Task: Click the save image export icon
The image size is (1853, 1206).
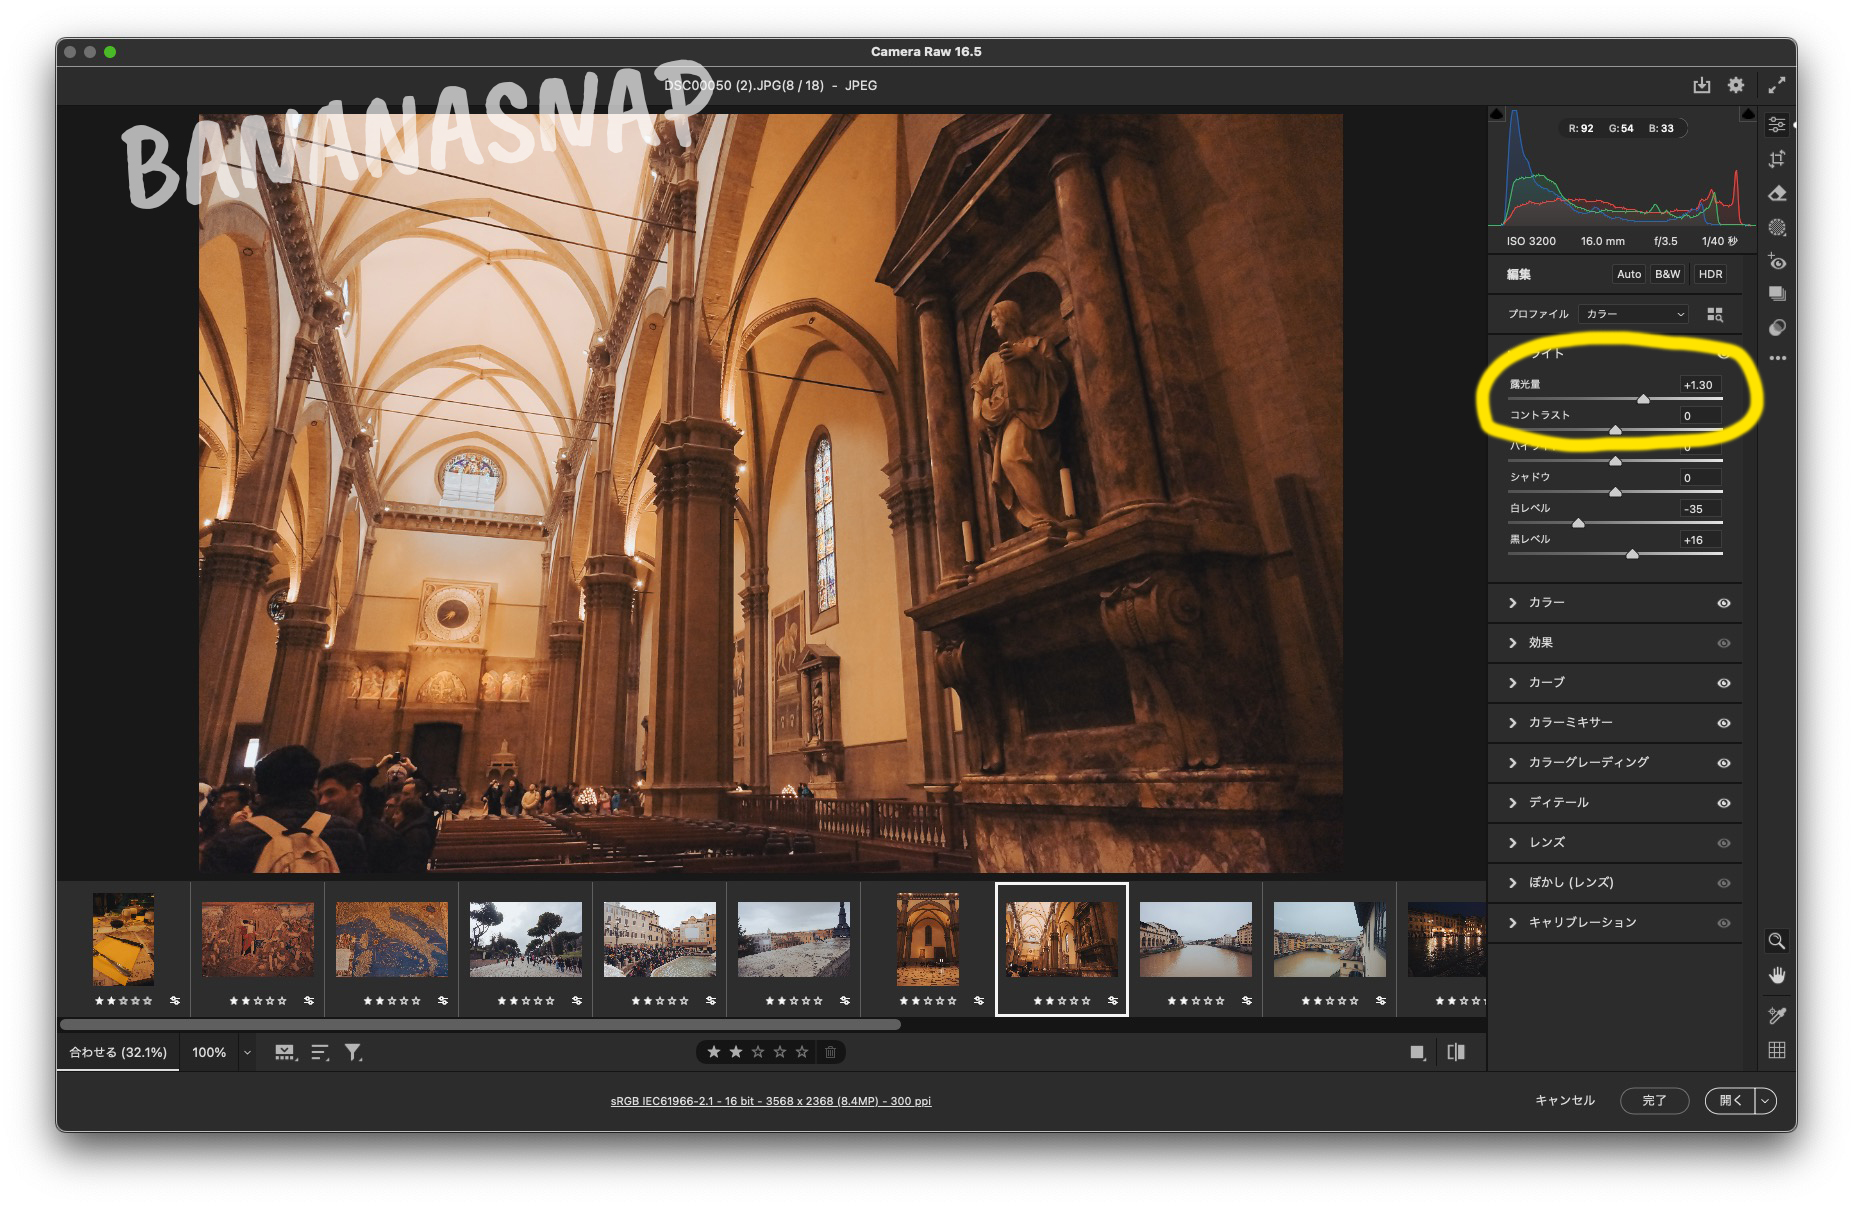Action: click(1701, 85)
